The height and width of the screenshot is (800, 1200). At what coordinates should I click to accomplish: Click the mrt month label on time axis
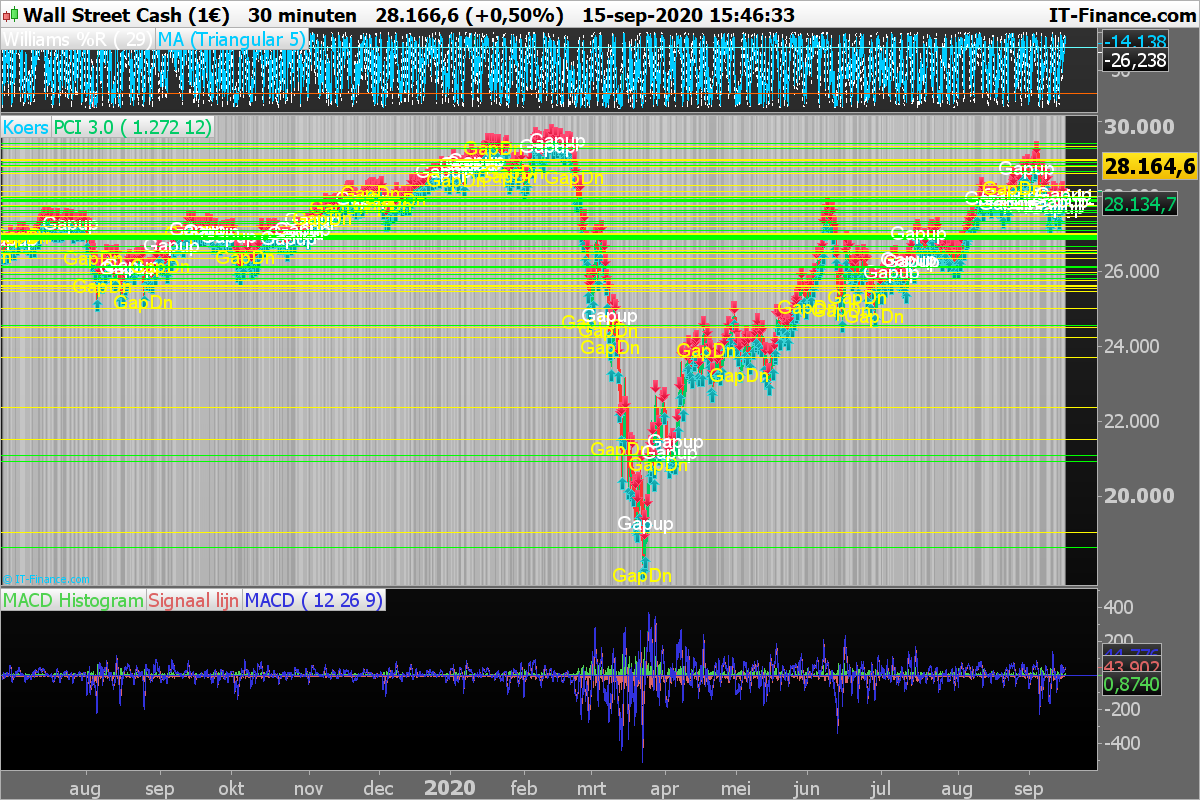[592, 789]
